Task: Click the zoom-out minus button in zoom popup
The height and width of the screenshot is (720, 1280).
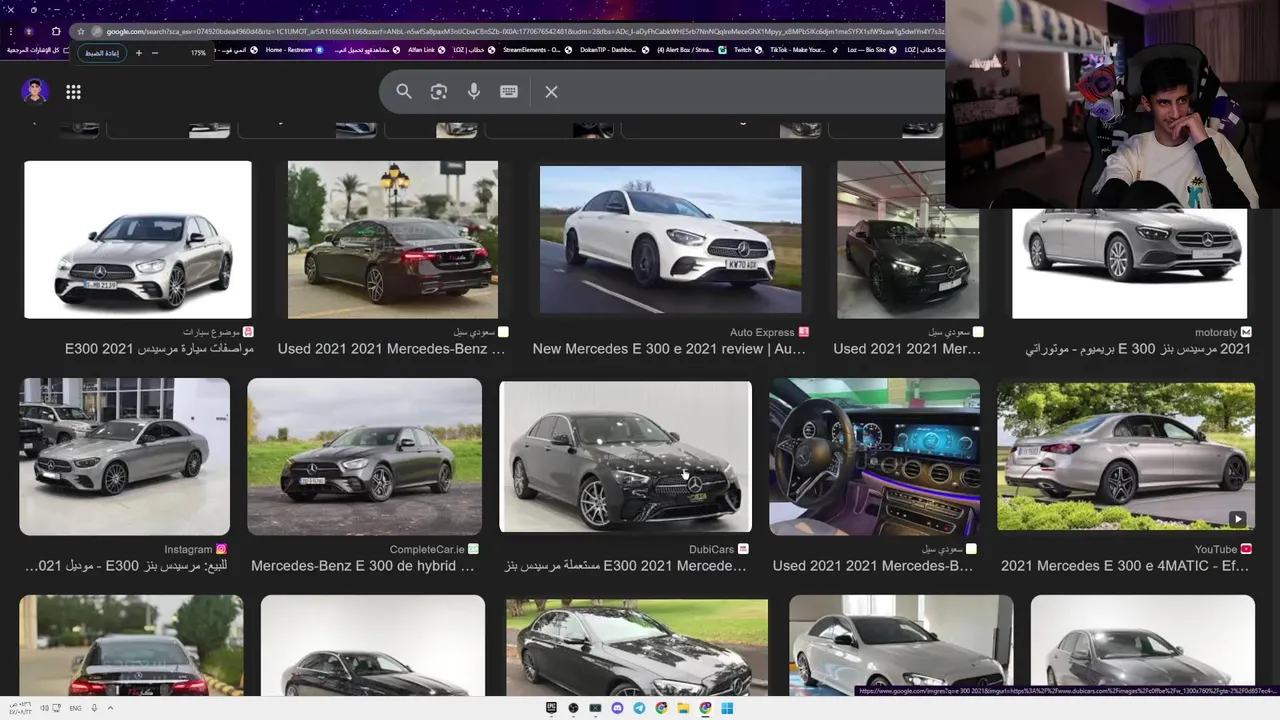Action: pos(155,53)
